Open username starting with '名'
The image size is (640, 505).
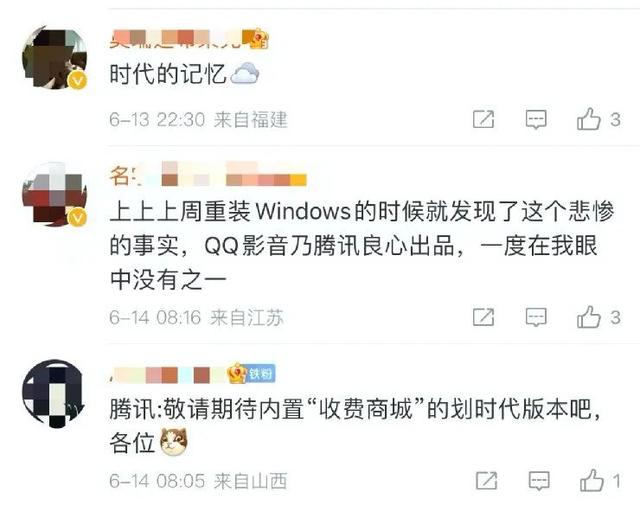tap(208, 176)
